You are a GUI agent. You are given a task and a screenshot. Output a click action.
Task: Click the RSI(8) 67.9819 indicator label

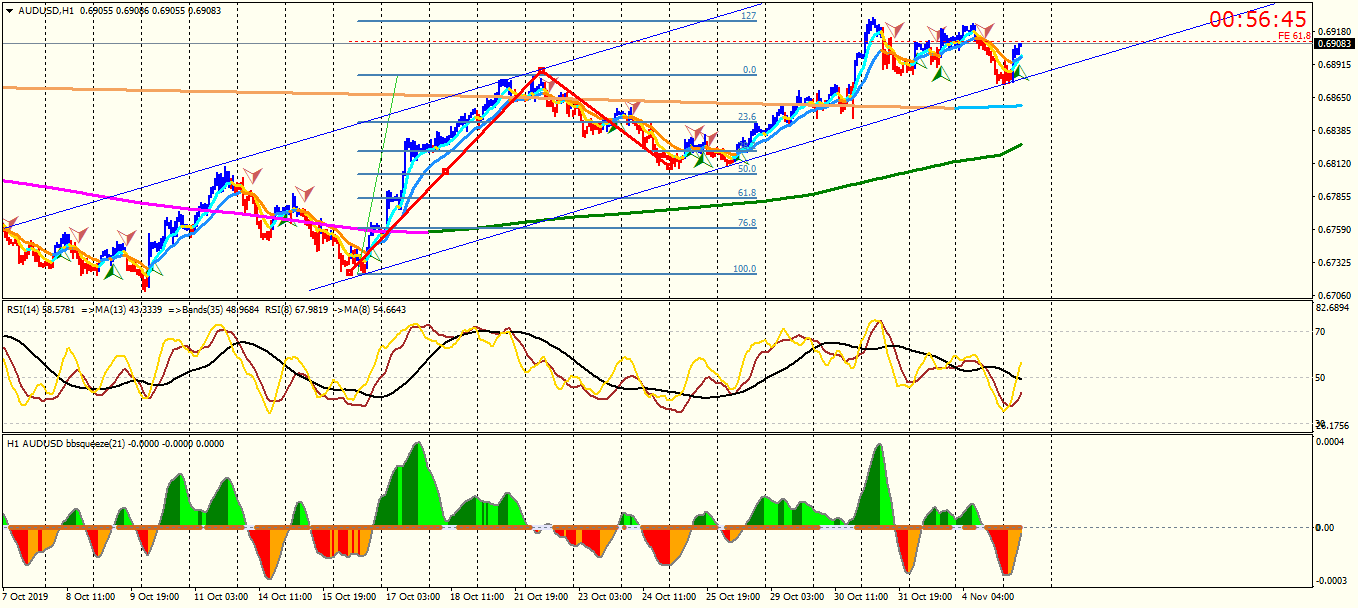297,310
